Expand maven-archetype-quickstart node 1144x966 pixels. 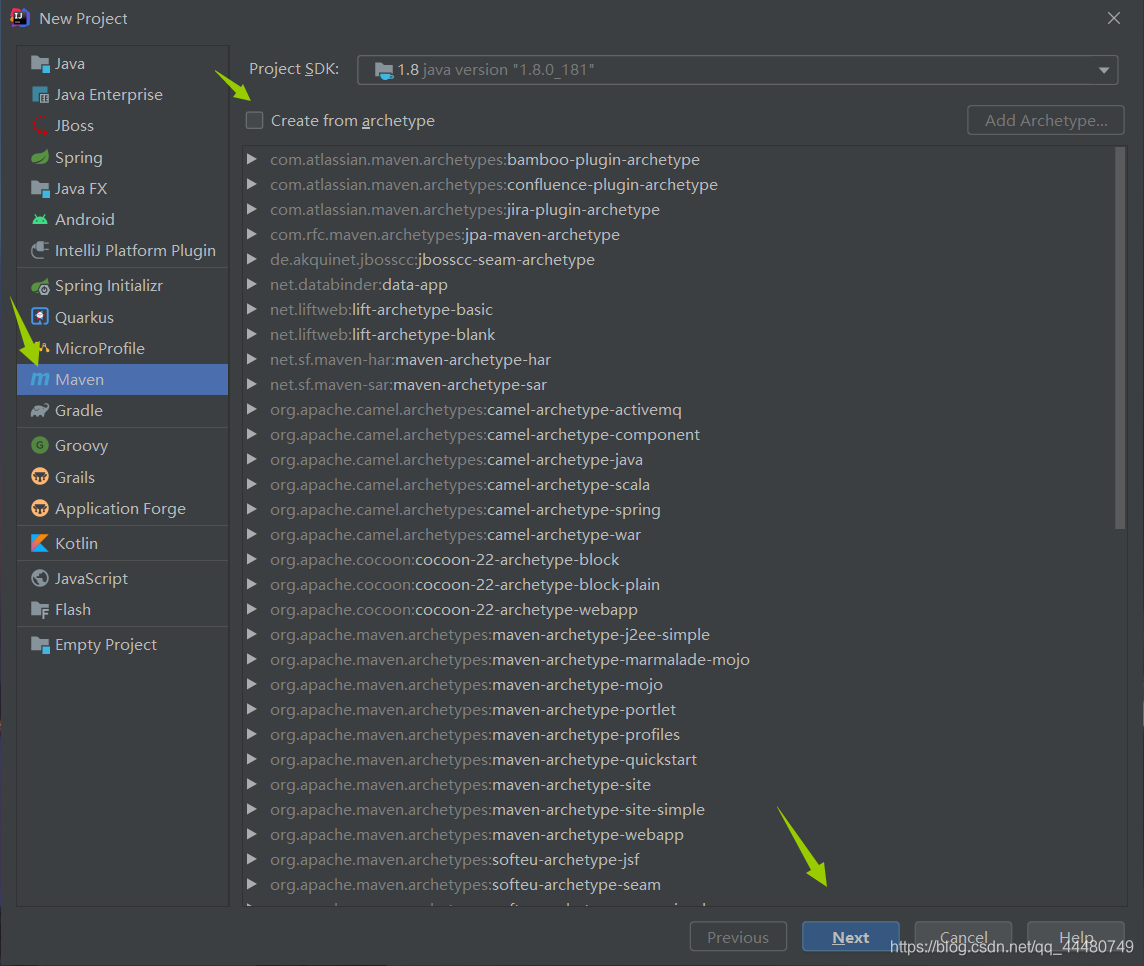(252, 760)
